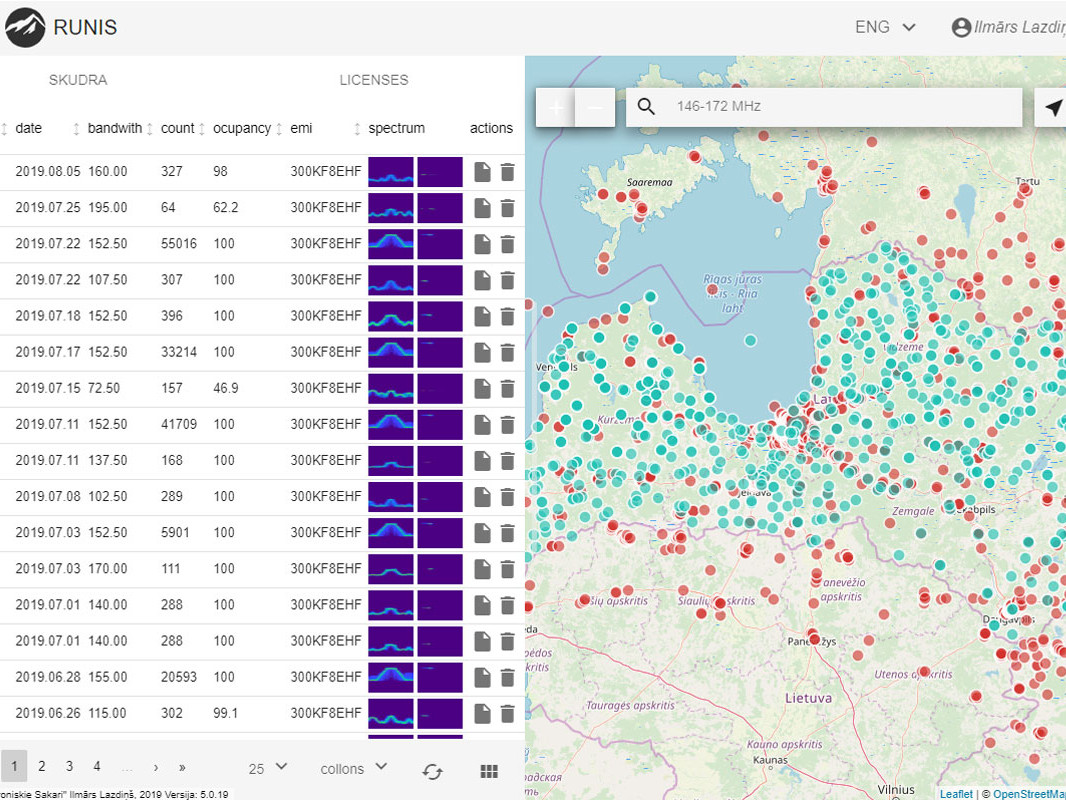Switch to the SKUDRA tab
1066x800 pixels.
78,80
